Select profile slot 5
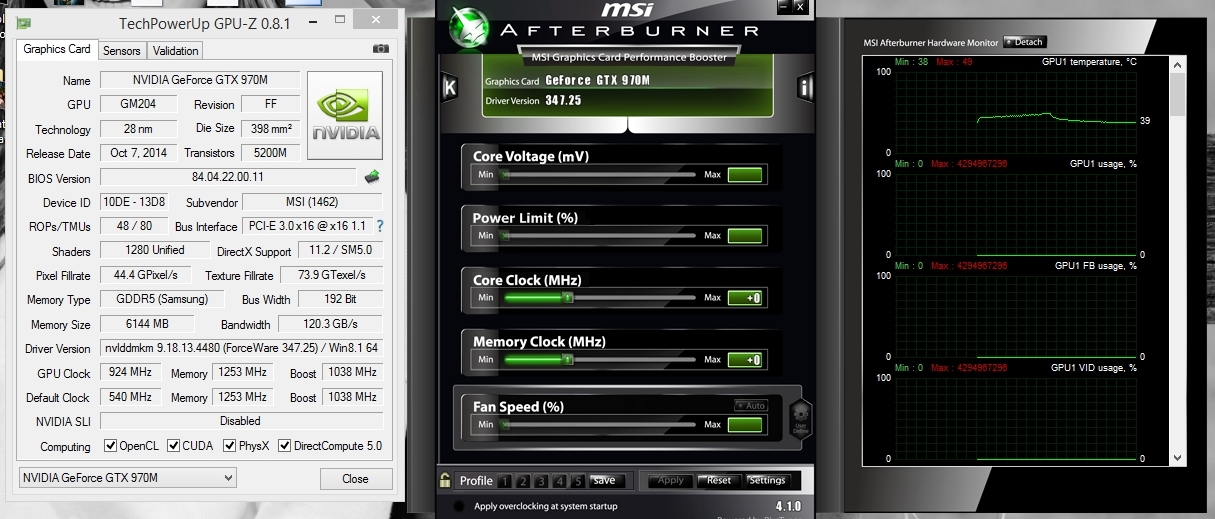Viewport: 1215px width, 519px height. click(577, 481)
